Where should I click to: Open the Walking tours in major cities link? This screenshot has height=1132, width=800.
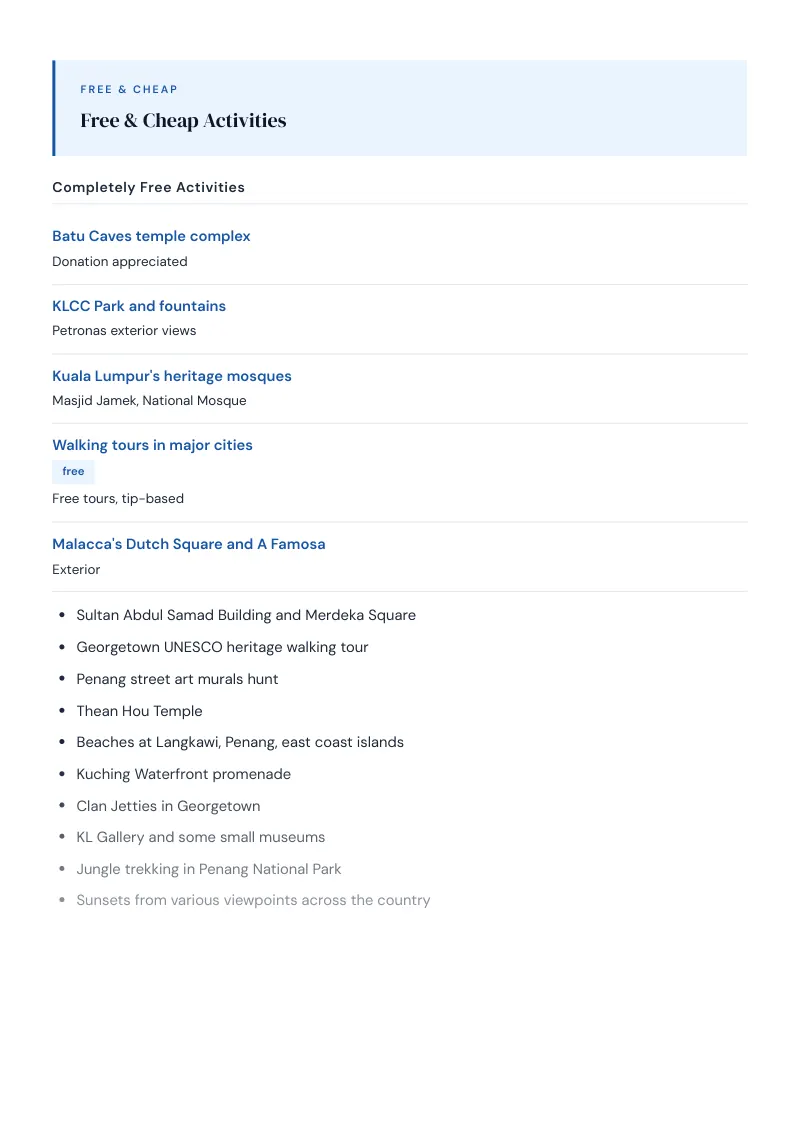(152, 445)
